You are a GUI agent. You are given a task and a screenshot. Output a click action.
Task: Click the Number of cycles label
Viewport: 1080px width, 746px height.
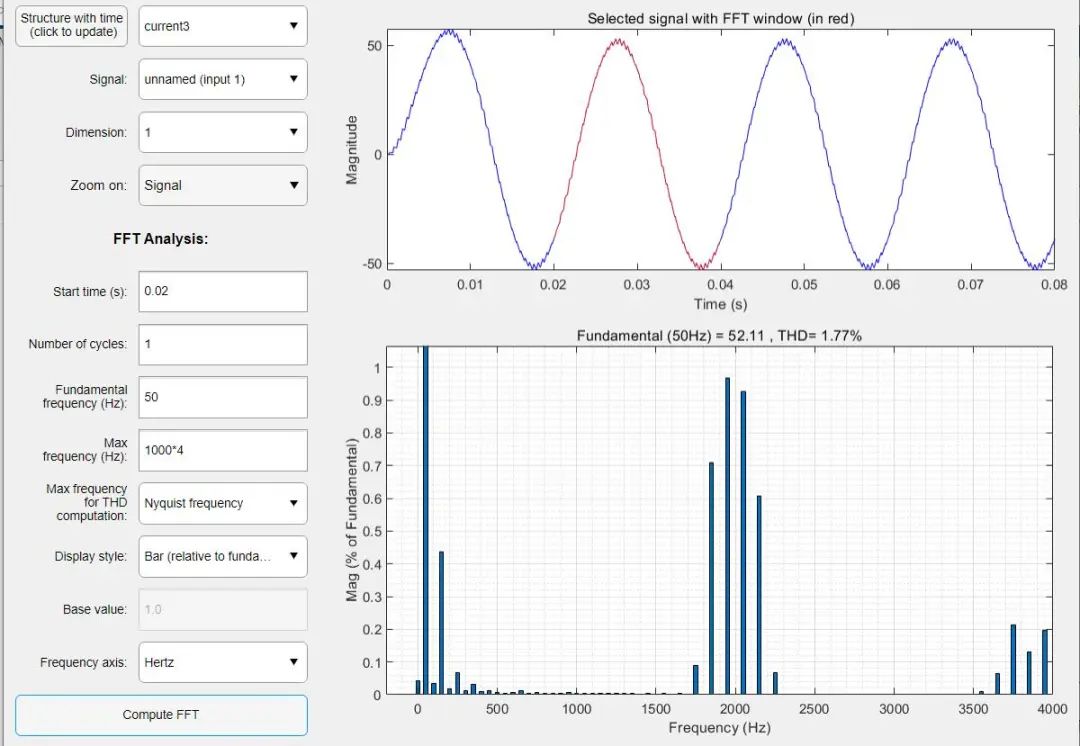click(x=77, y=344)
